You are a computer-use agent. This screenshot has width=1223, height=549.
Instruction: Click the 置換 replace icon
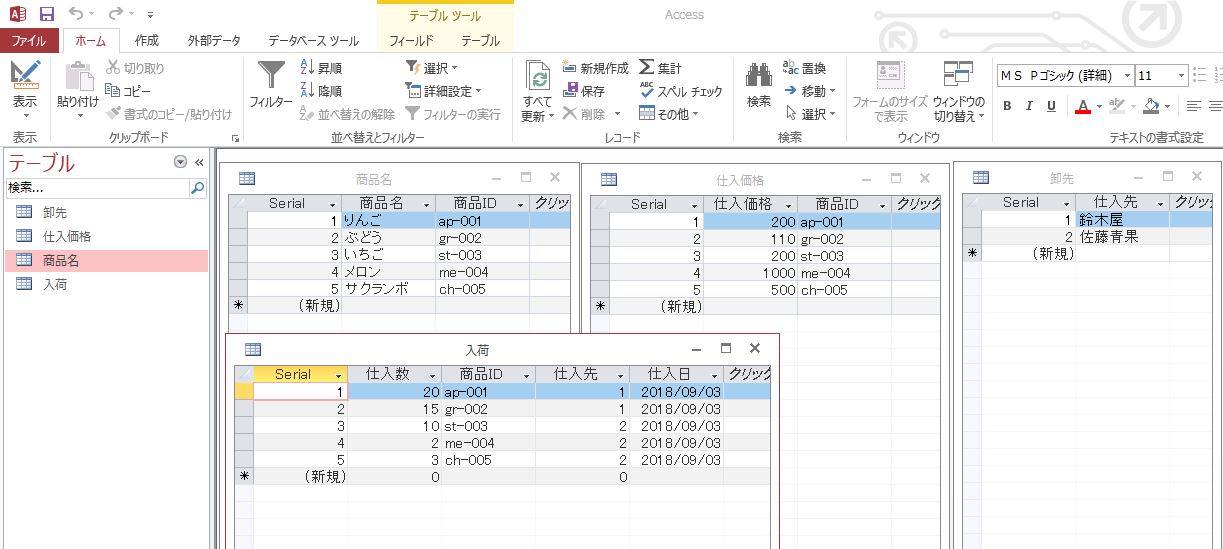point(804,68)
